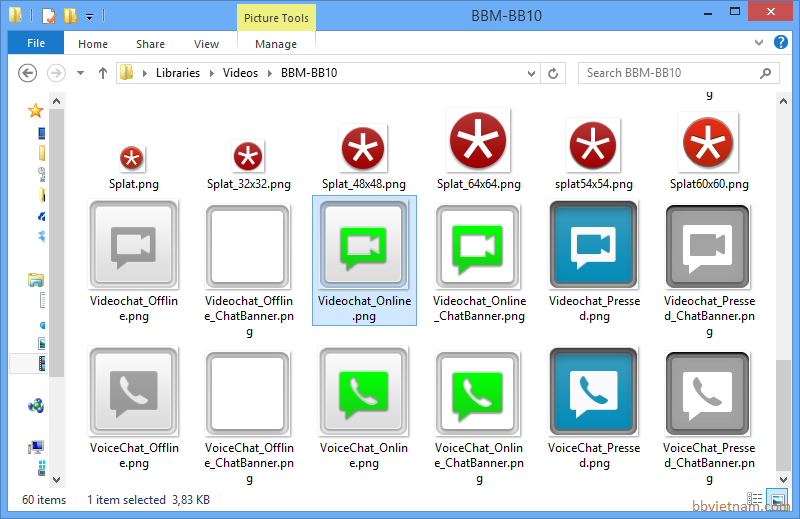Switch to the Share ribbon tab

click(151, 44)
